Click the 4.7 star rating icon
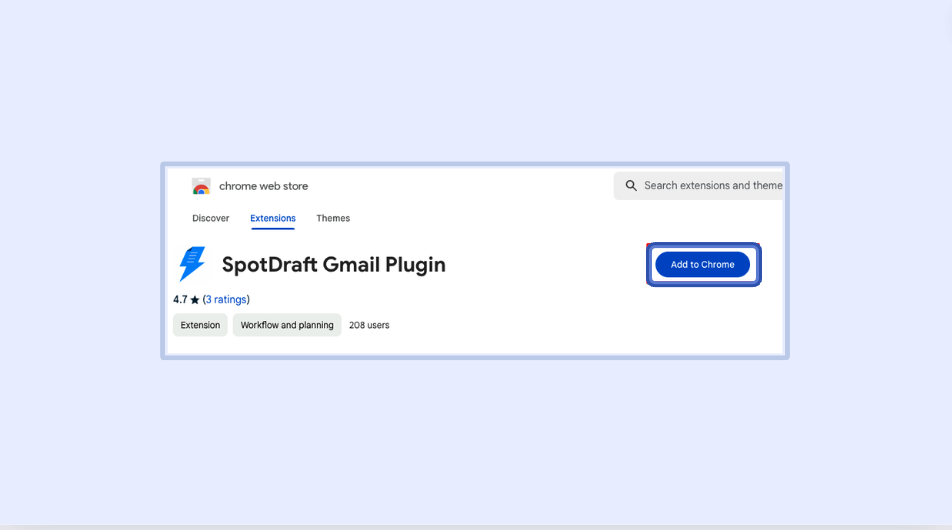 click(195, 300)
